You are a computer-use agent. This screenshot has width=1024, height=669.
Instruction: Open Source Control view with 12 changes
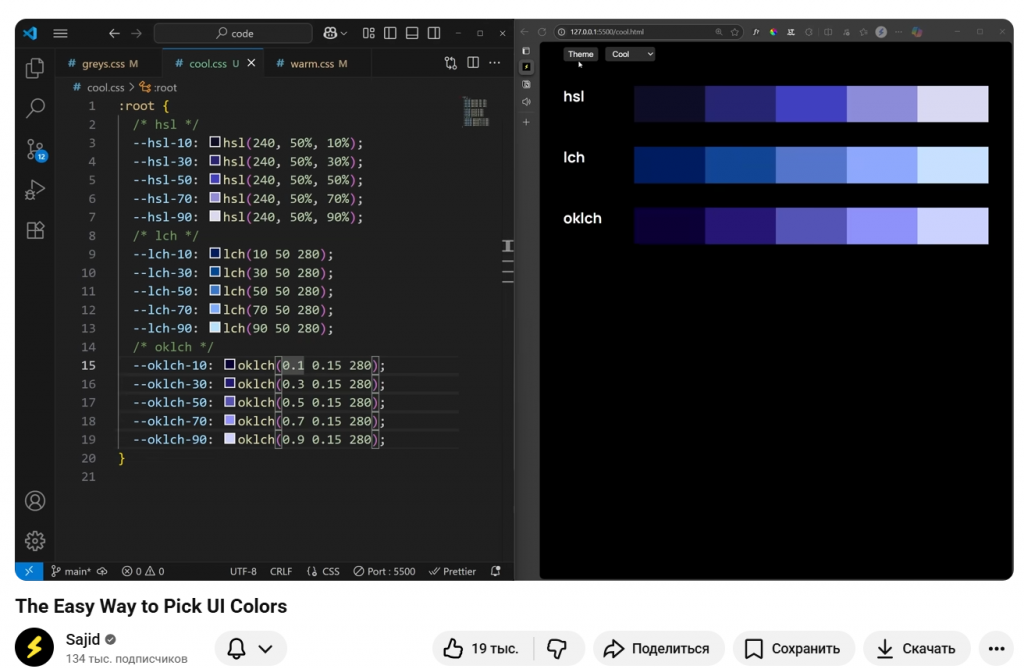coord(35,150)
